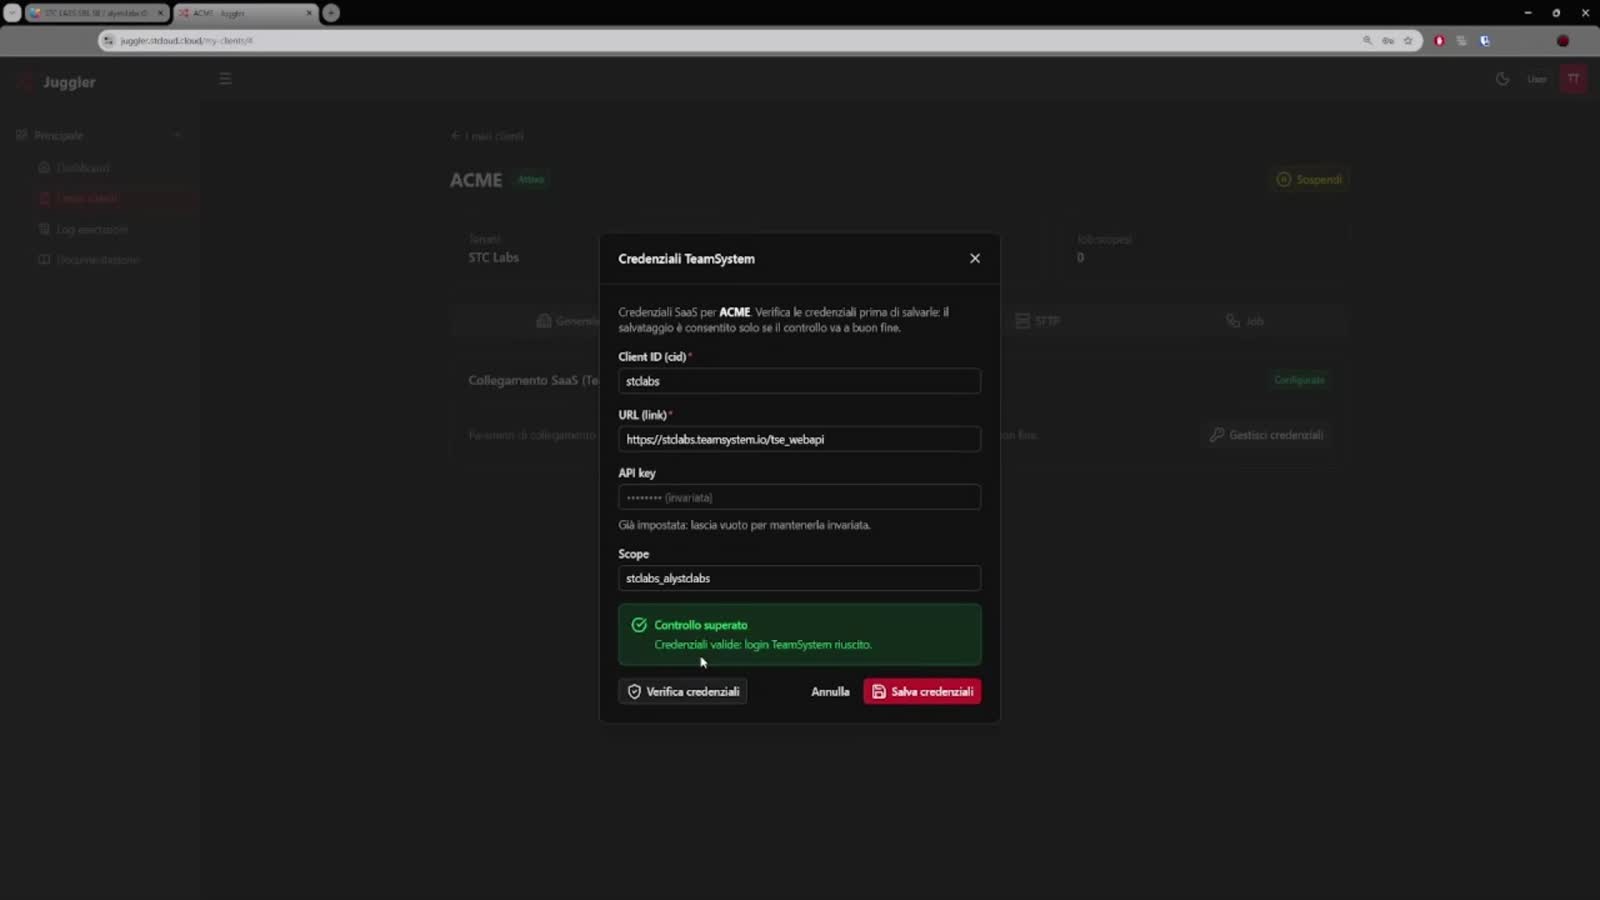The width and height of the screenshot is (1600, 900).
Task: Switch to the SFTP tab
Action: [1037, 321]
